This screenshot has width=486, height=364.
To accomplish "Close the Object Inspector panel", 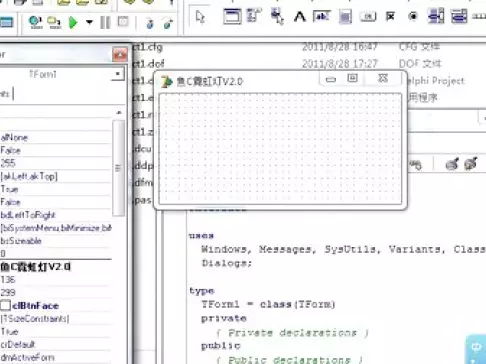I will pos(120,55).
